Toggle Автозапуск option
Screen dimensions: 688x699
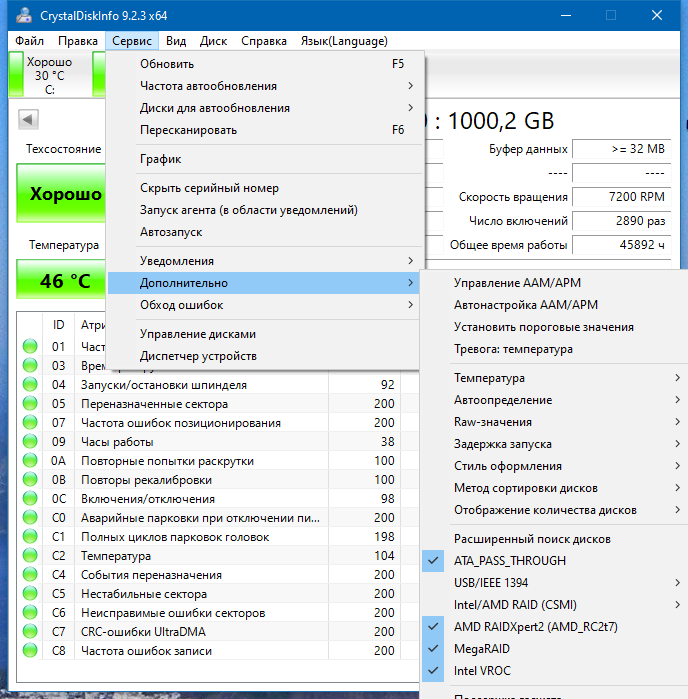click(263, 232)
